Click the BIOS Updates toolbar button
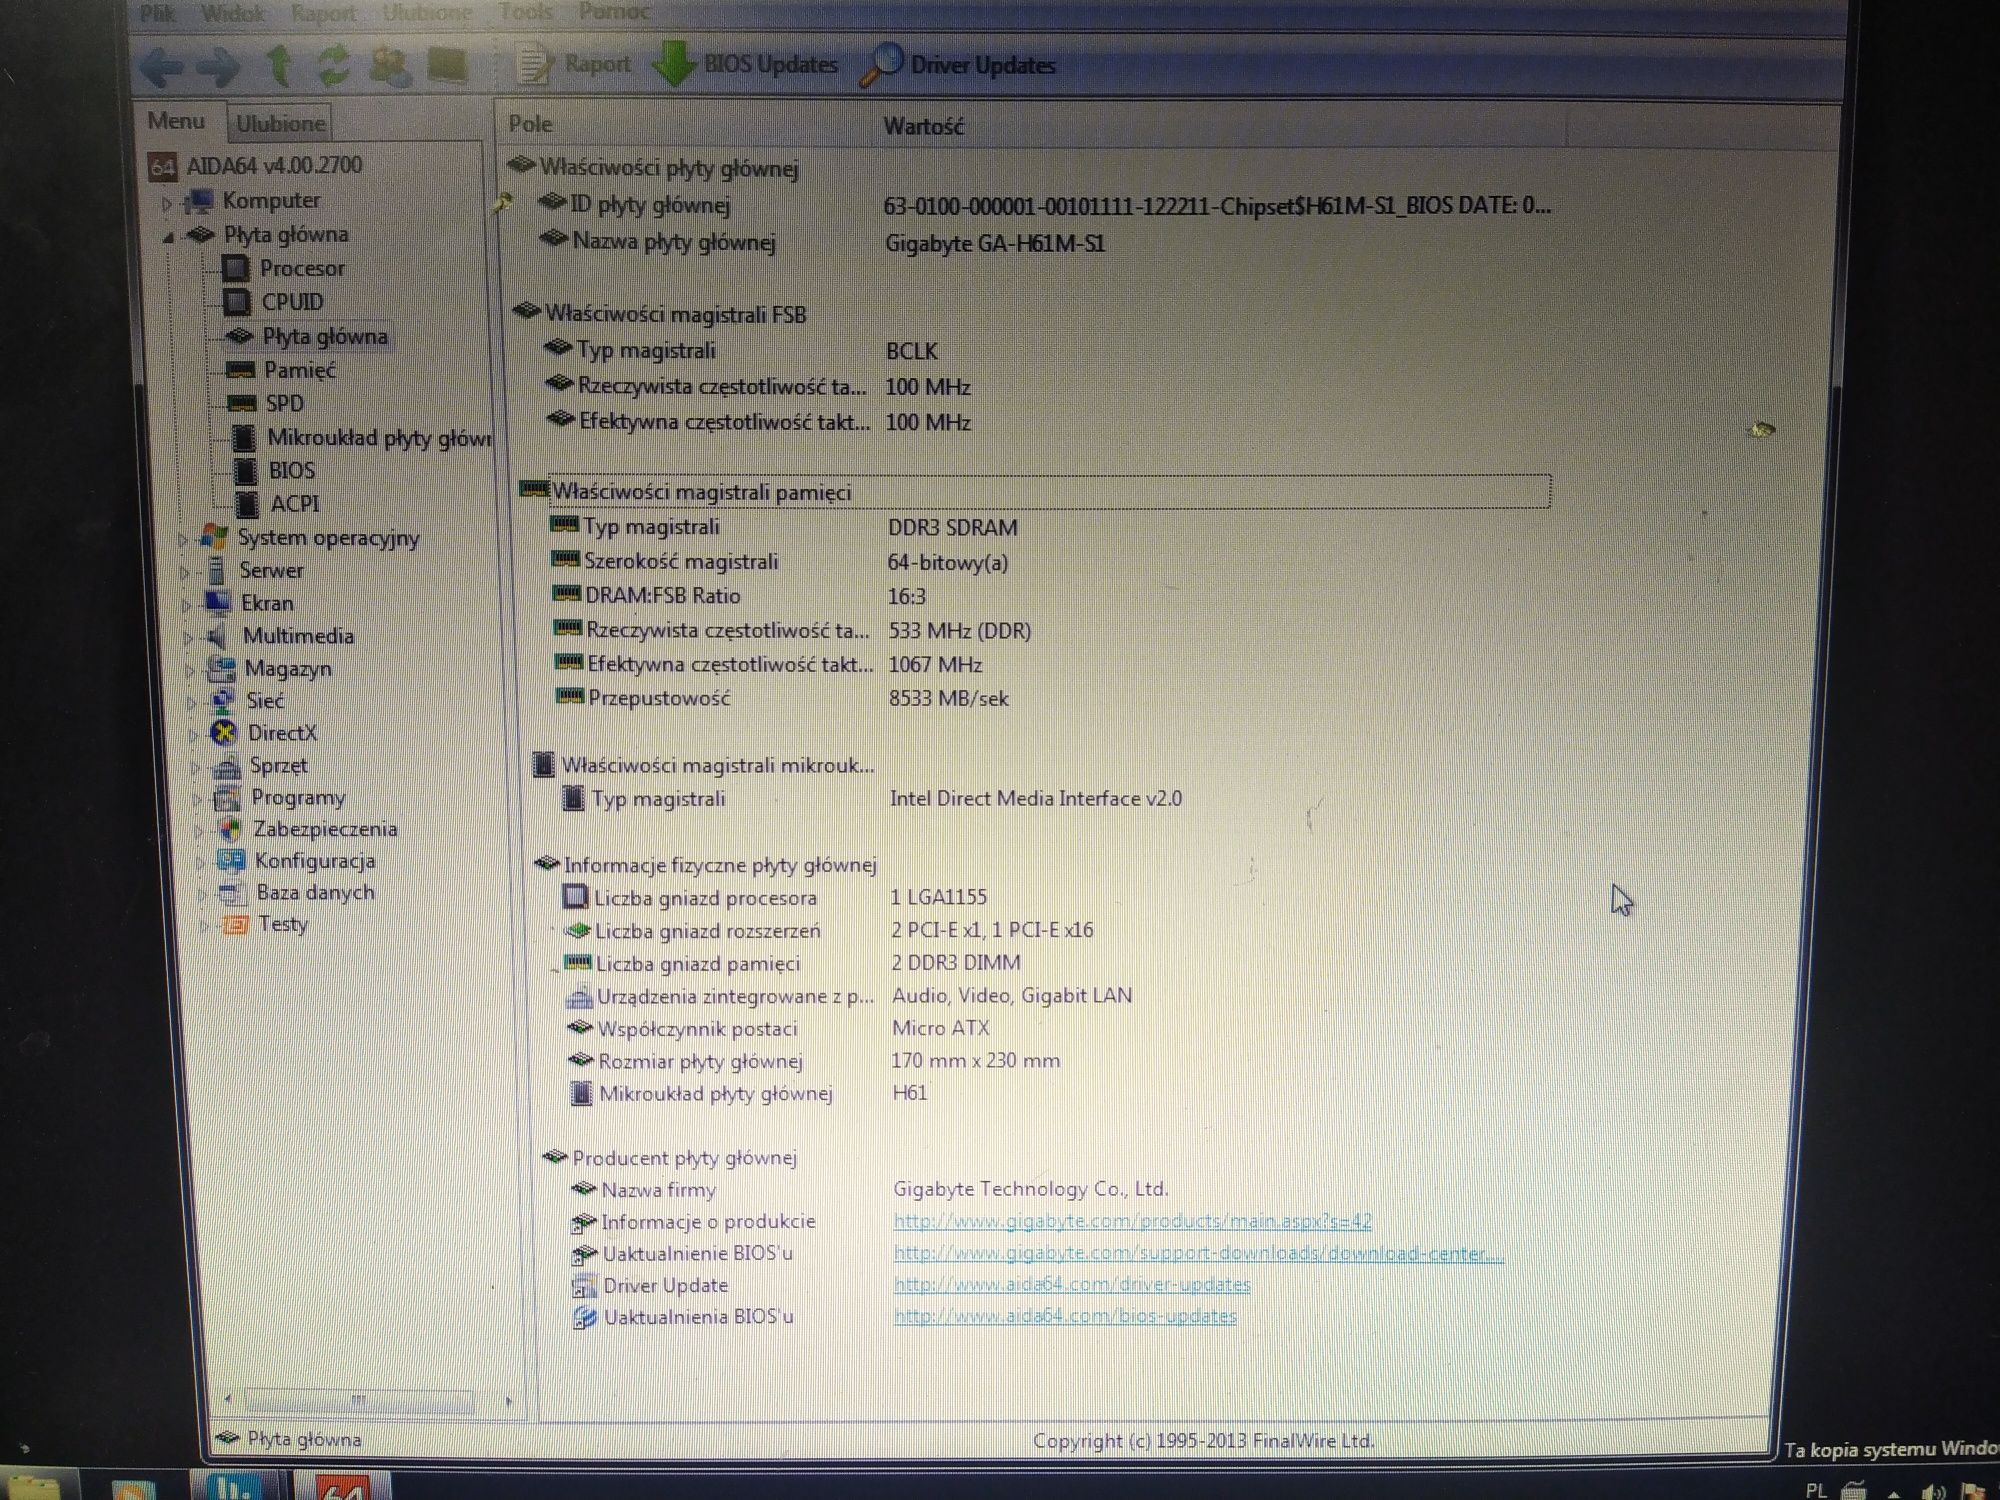2000x1500 pixels. (746, 65)
